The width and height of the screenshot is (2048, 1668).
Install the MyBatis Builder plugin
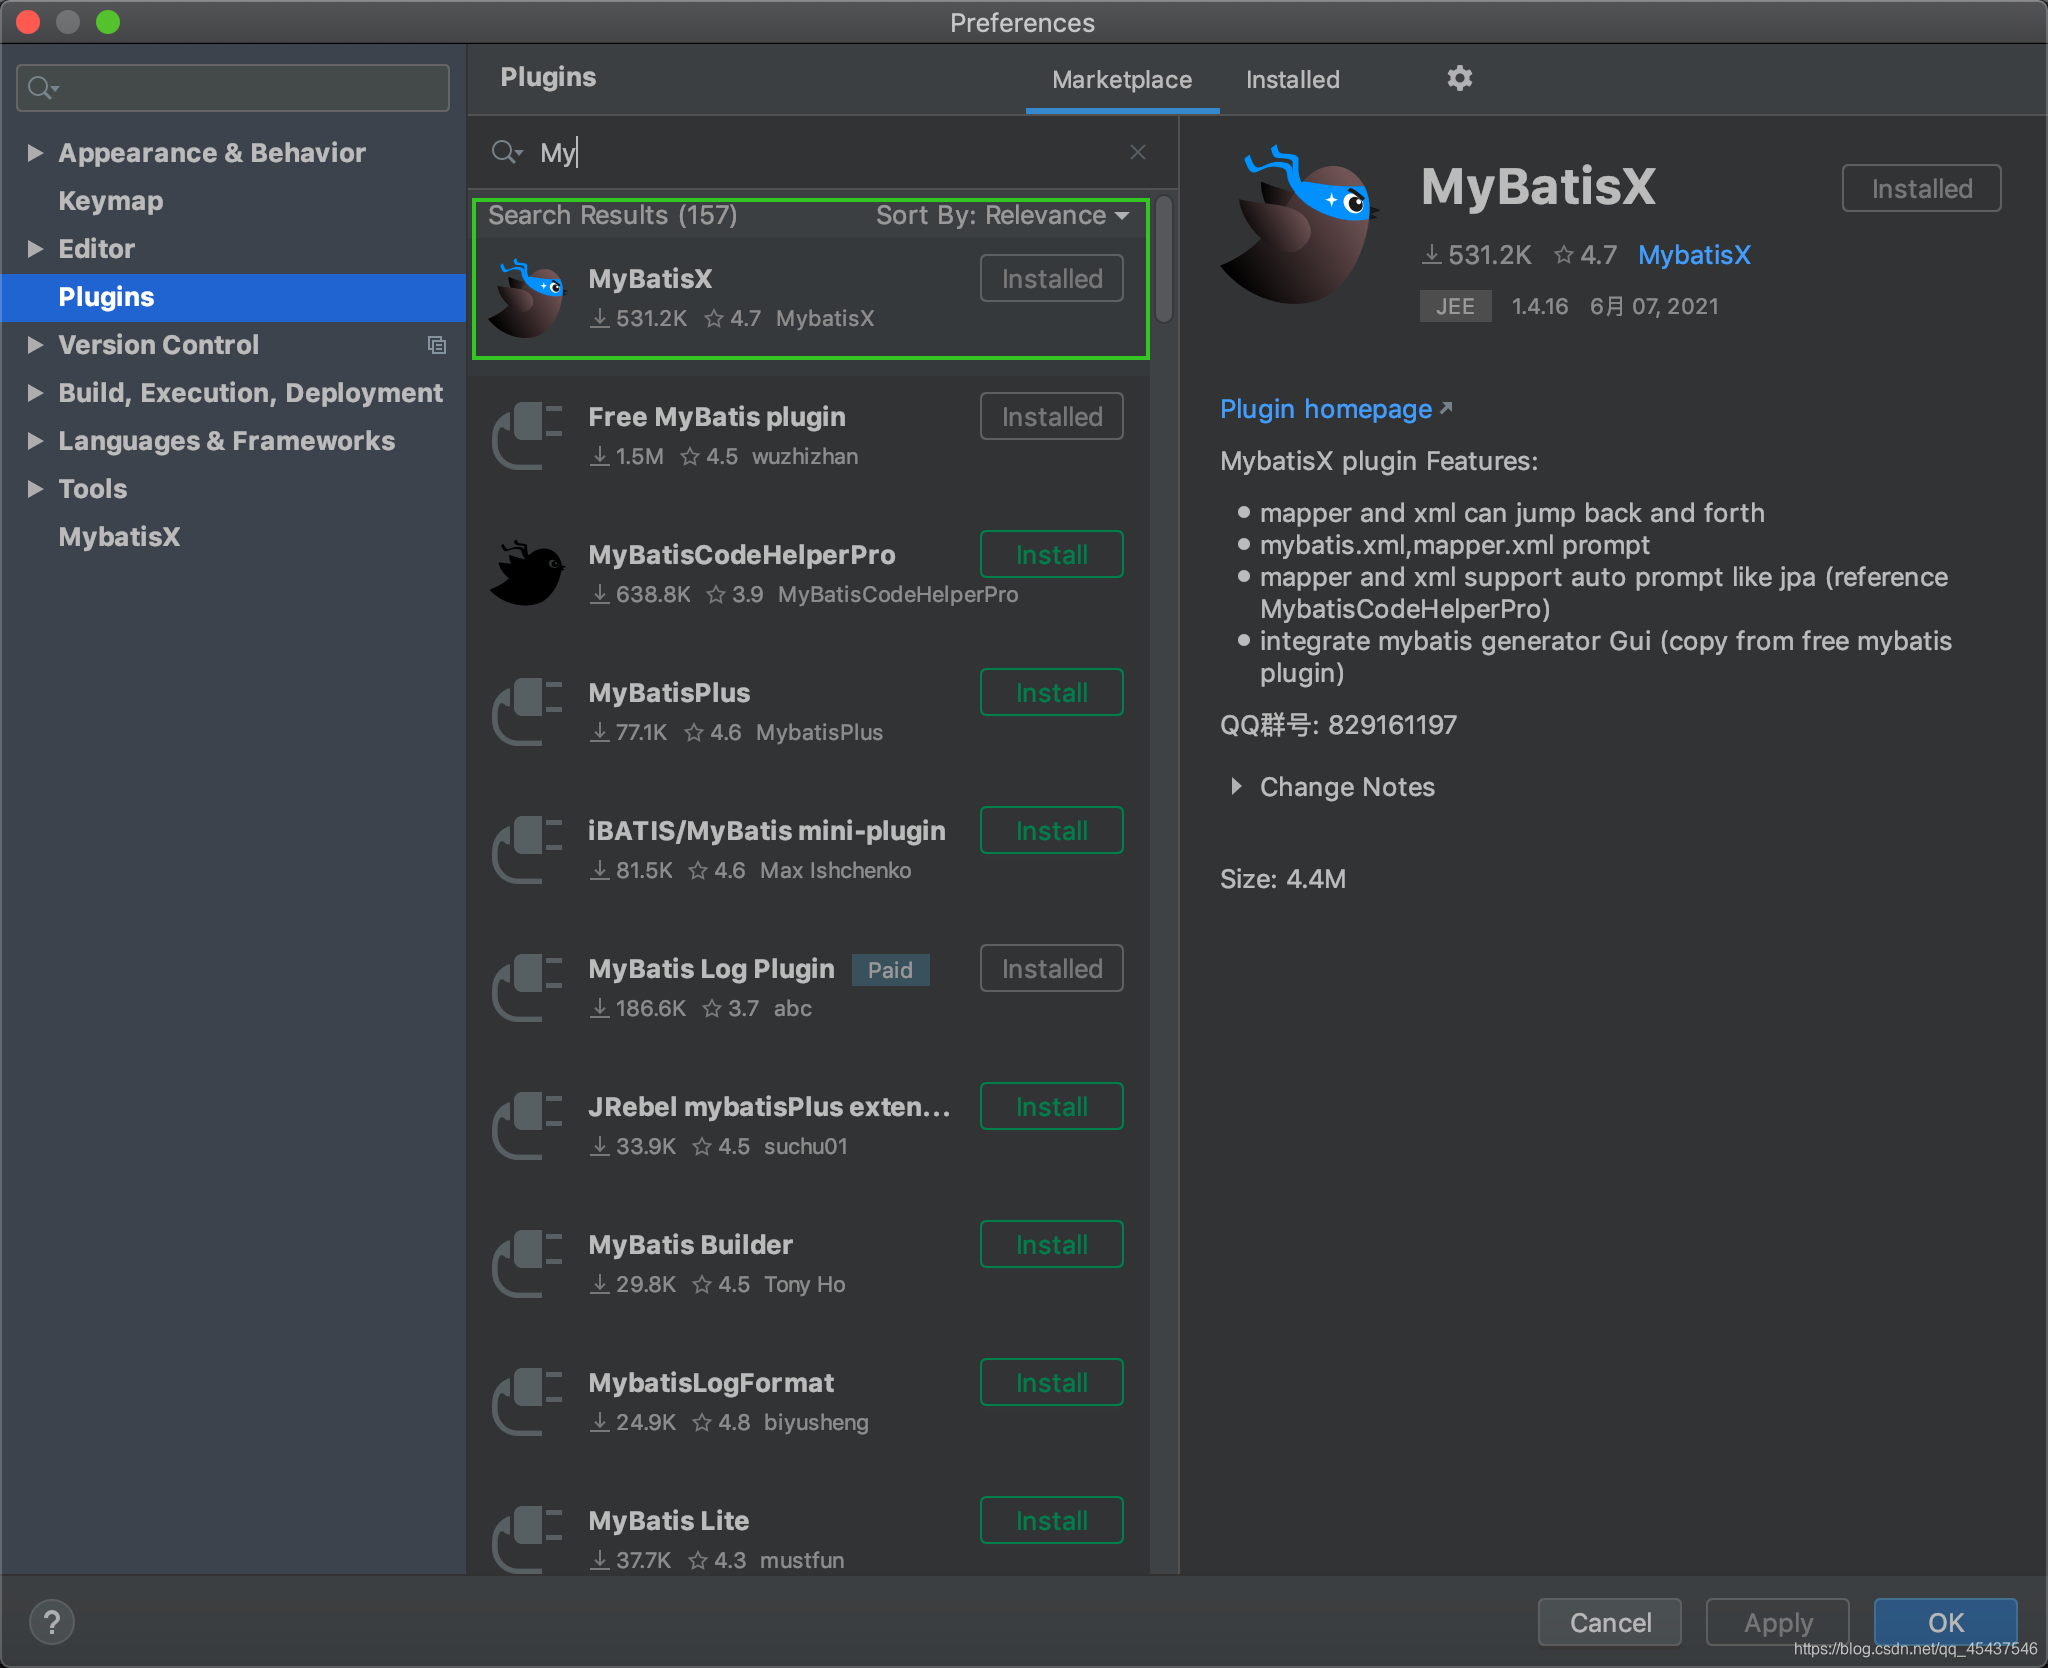click(1052, 1245)
